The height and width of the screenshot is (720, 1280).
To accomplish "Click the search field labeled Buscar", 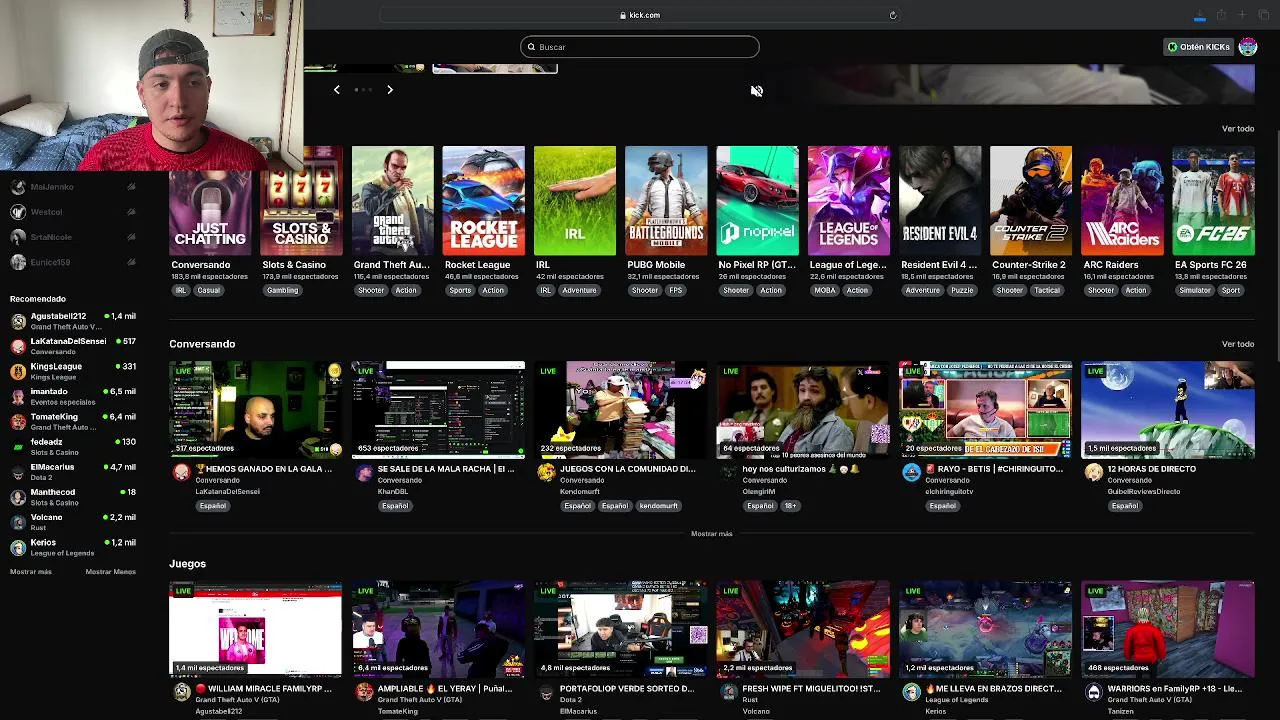I will pyautogui.click(x=640, y=47).
